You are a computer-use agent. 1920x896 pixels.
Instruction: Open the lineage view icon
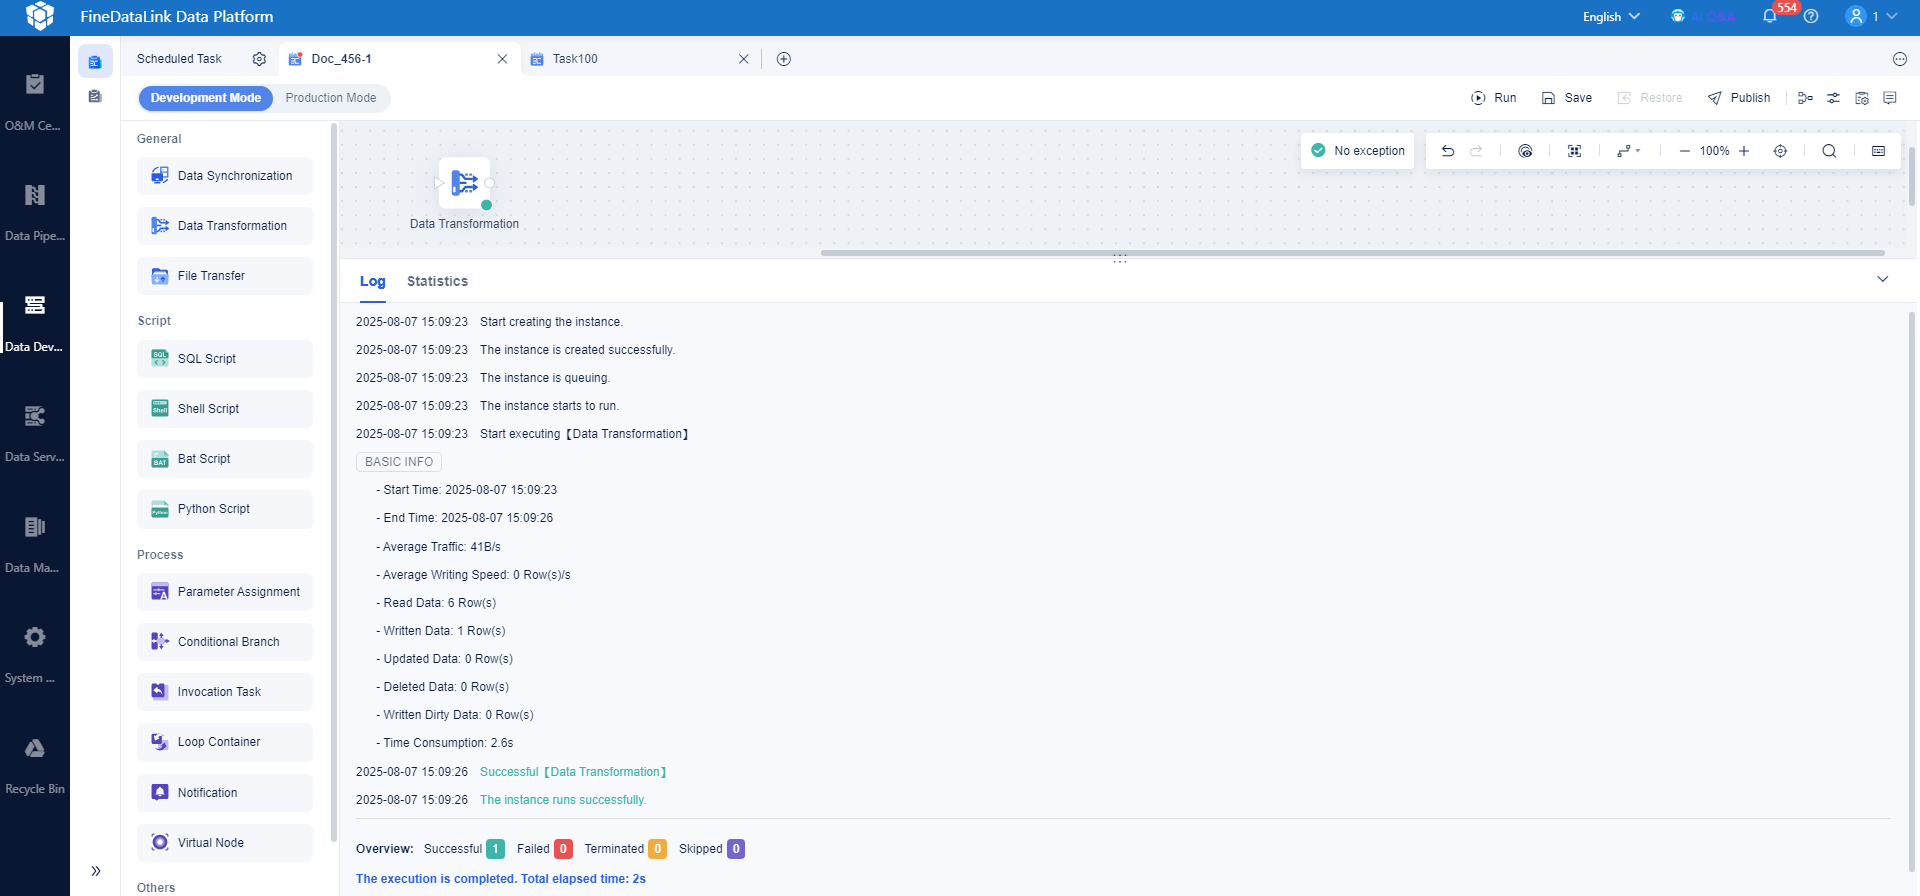click(1805, 98)
